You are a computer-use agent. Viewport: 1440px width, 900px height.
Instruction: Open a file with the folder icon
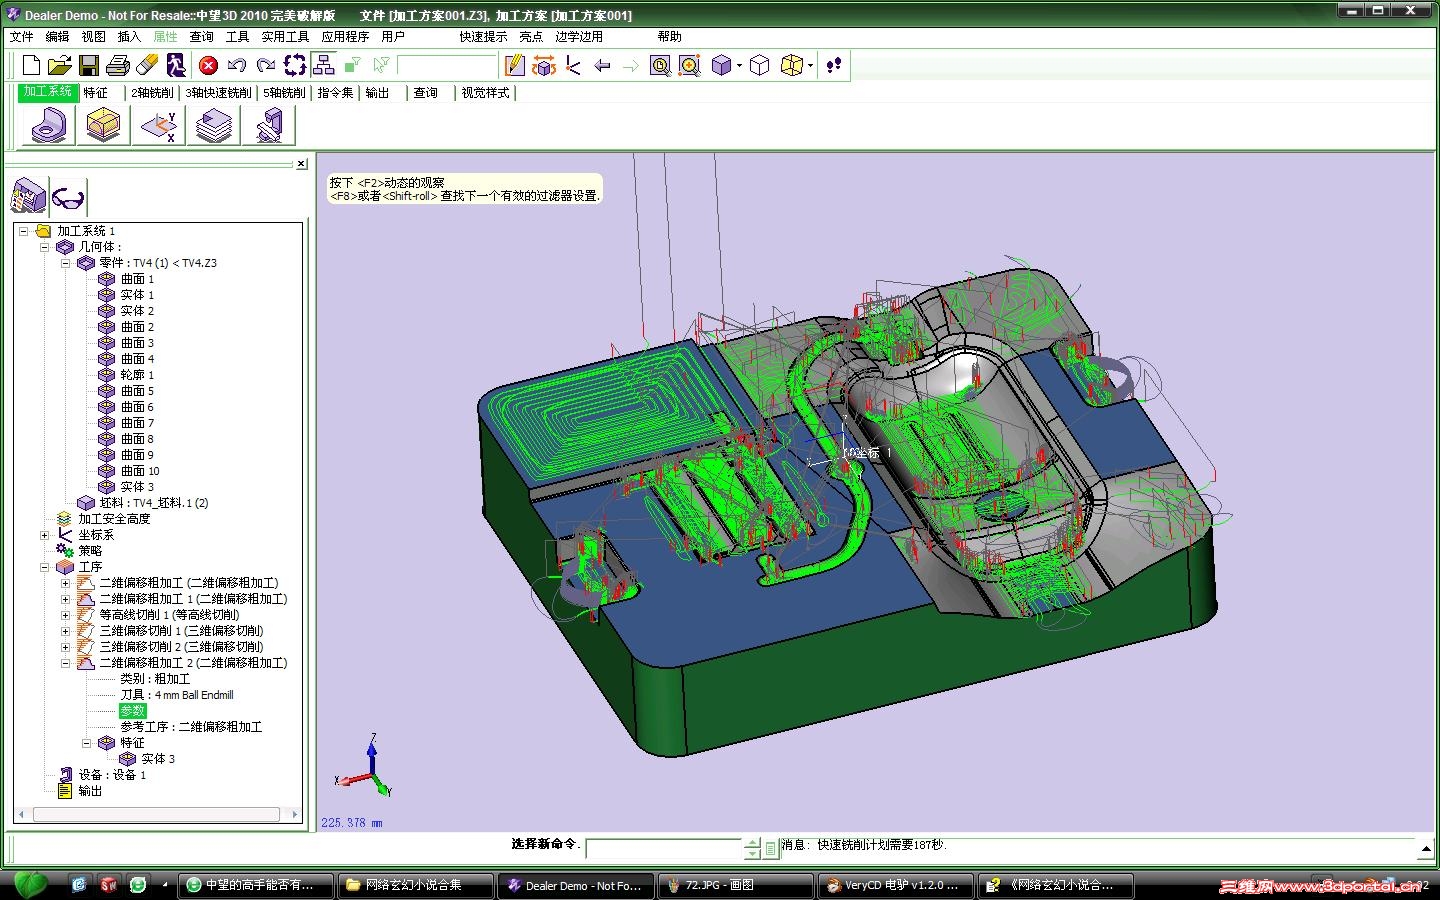60,66
